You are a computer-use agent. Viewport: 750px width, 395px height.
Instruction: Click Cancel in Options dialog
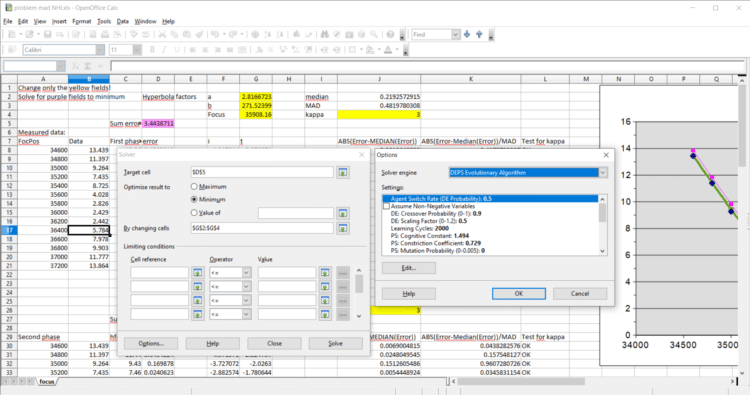pos(580,294)
